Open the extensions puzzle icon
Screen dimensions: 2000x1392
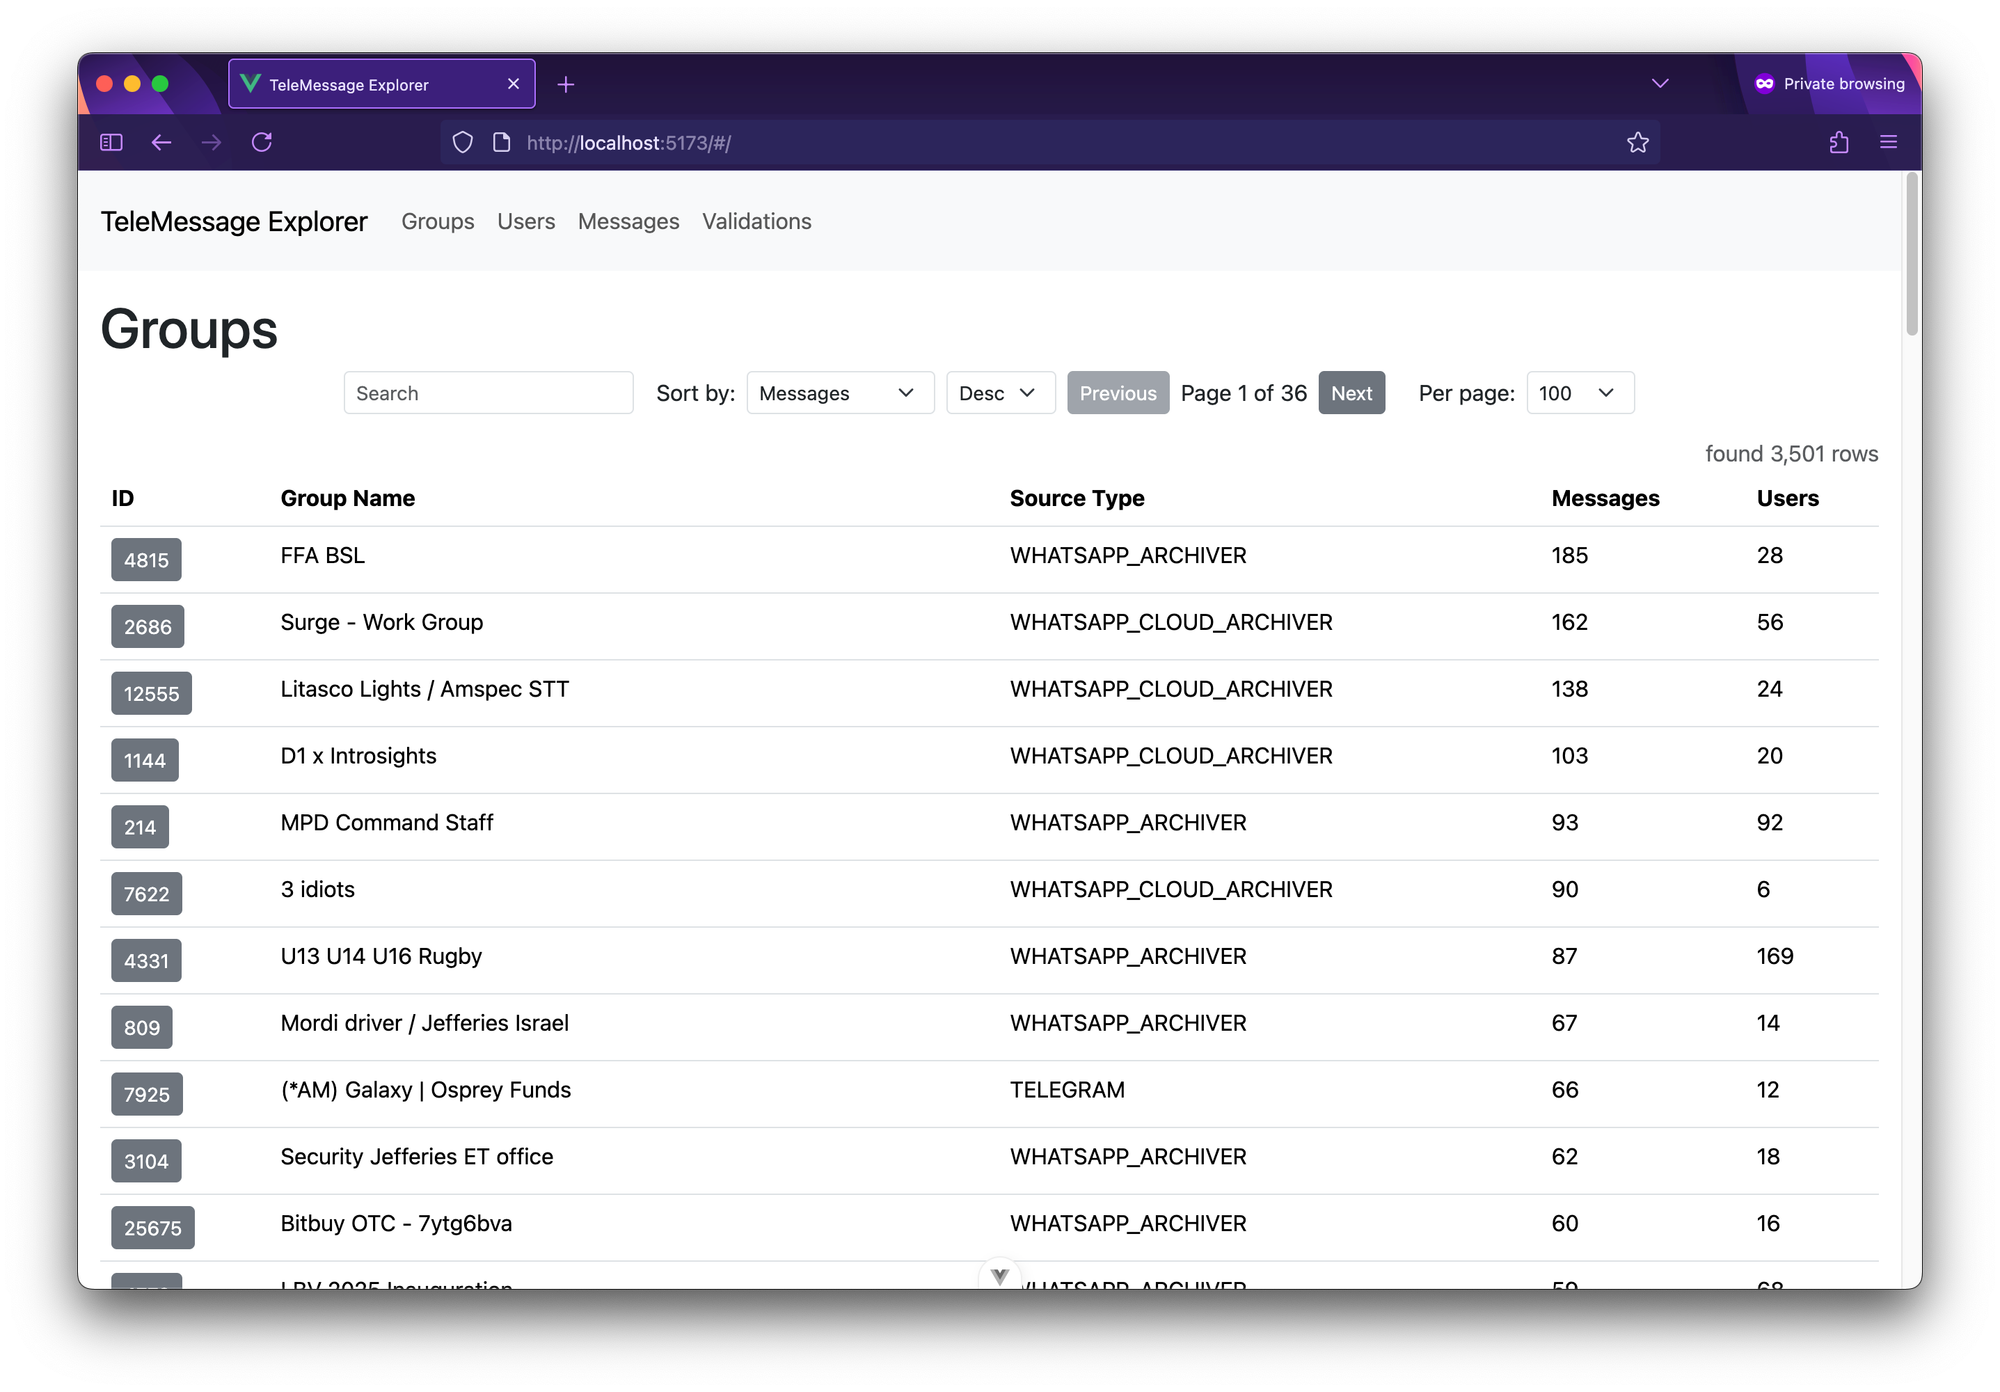click(x=1839, y=142)
